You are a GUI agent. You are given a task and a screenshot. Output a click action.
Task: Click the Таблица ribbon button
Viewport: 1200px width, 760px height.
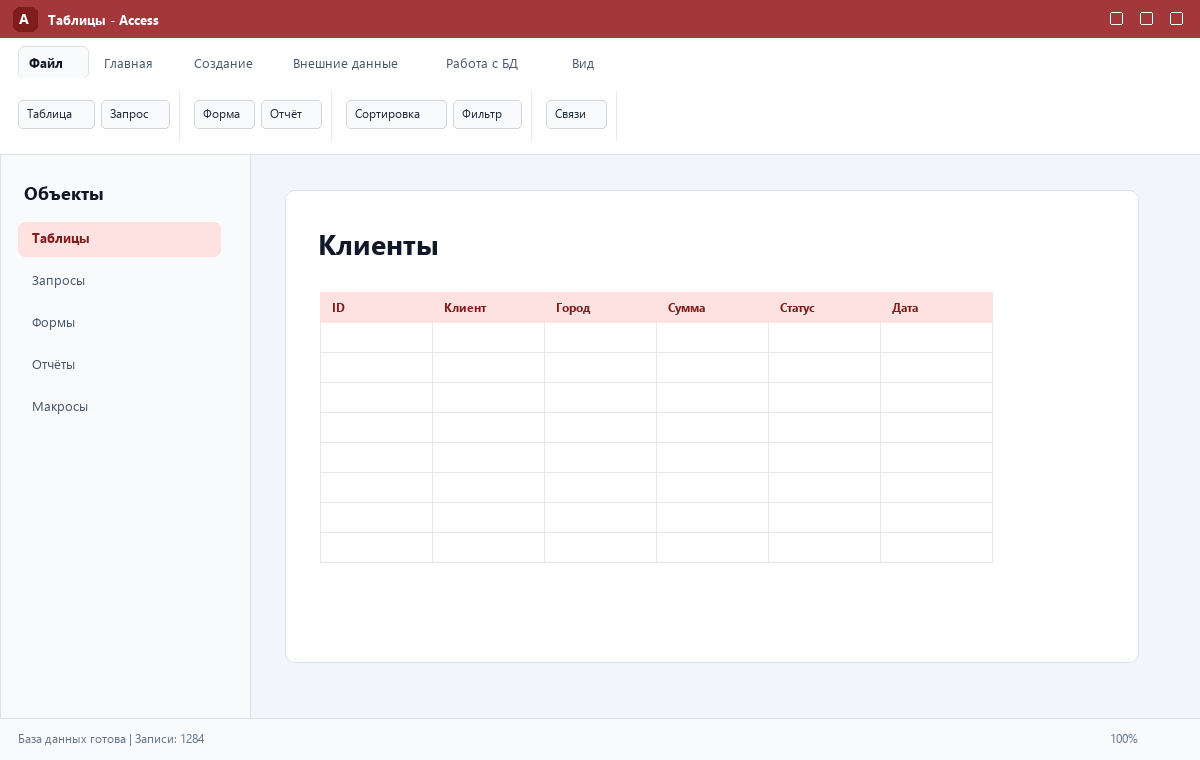(x=56, y=114)
